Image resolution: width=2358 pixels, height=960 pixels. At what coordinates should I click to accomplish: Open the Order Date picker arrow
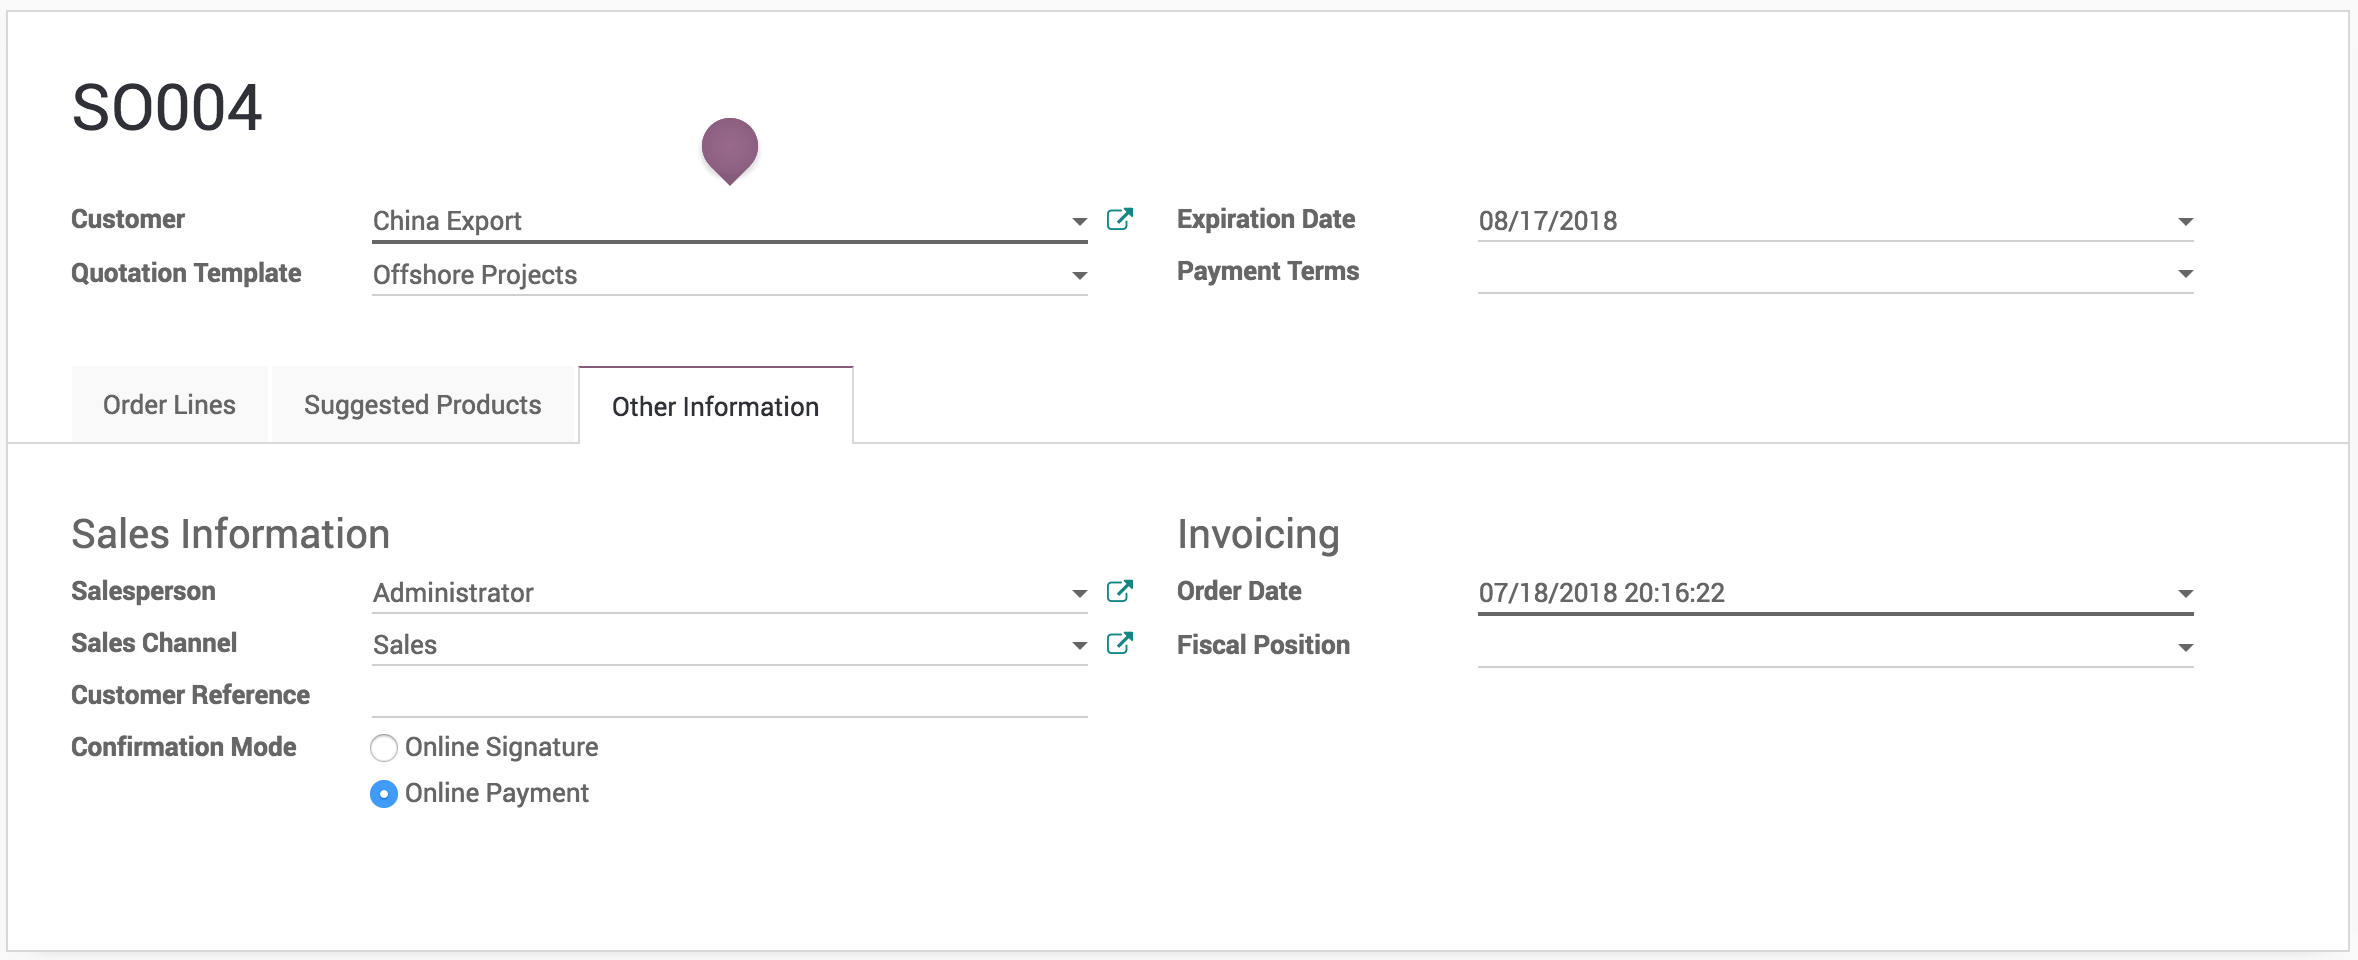2185,594
